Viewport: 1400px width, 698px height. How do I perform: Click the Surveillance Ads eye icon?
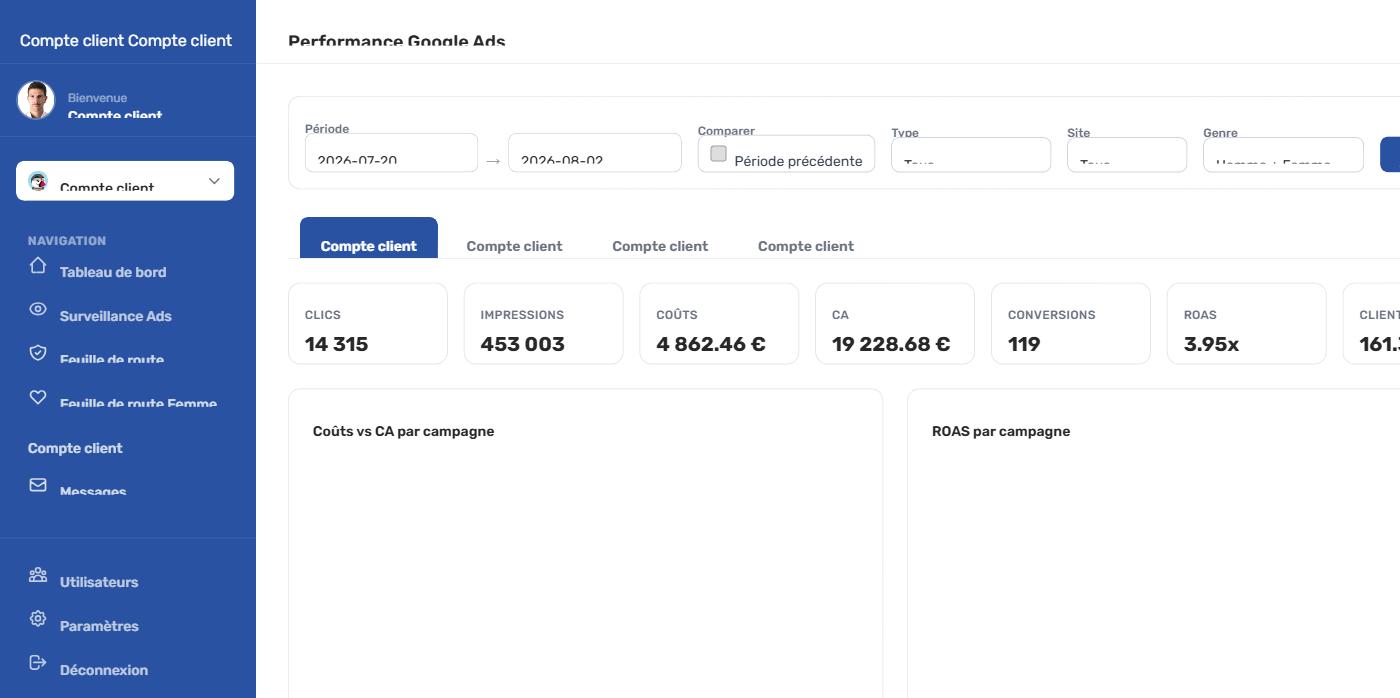click(38, 309)
